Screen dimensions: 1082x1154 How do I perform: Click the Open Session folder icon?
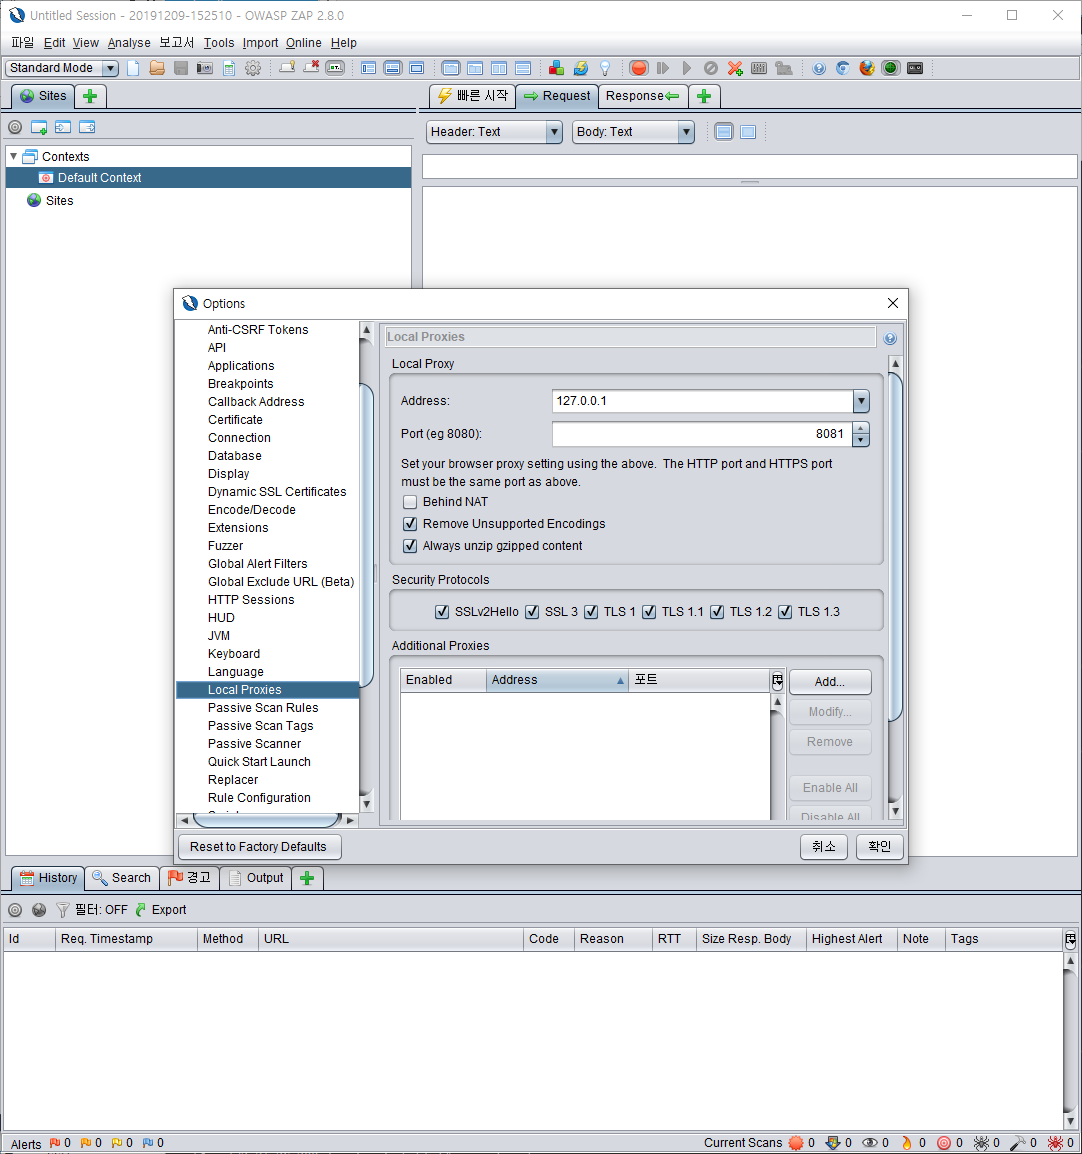157,68
